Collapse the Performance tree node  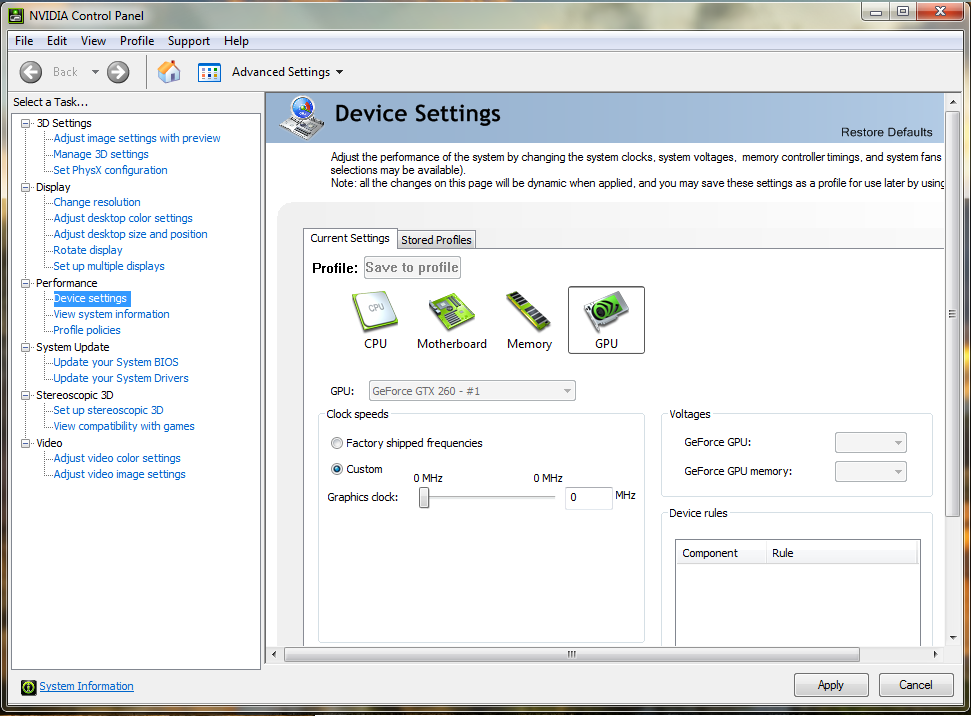[25, 283]
